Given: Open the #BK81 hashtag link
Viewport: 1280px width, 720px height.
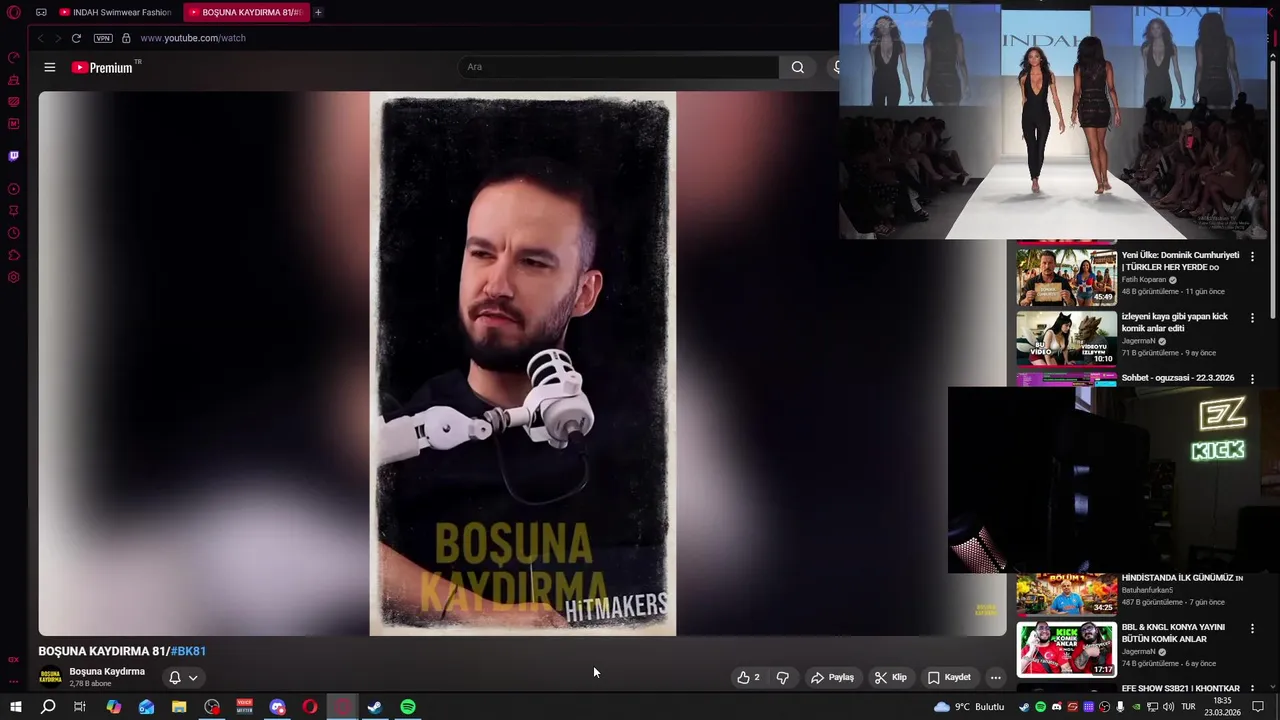Looking at the screenshot, I should click(x=188, y=651).
